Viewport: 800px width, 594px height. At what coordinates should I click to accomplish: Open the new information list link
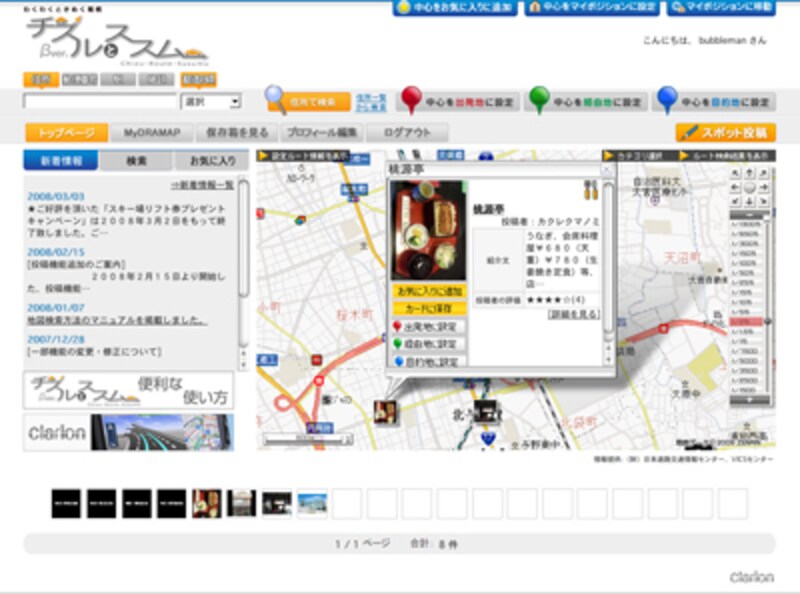pyautogui.click(x=202, y=185)
